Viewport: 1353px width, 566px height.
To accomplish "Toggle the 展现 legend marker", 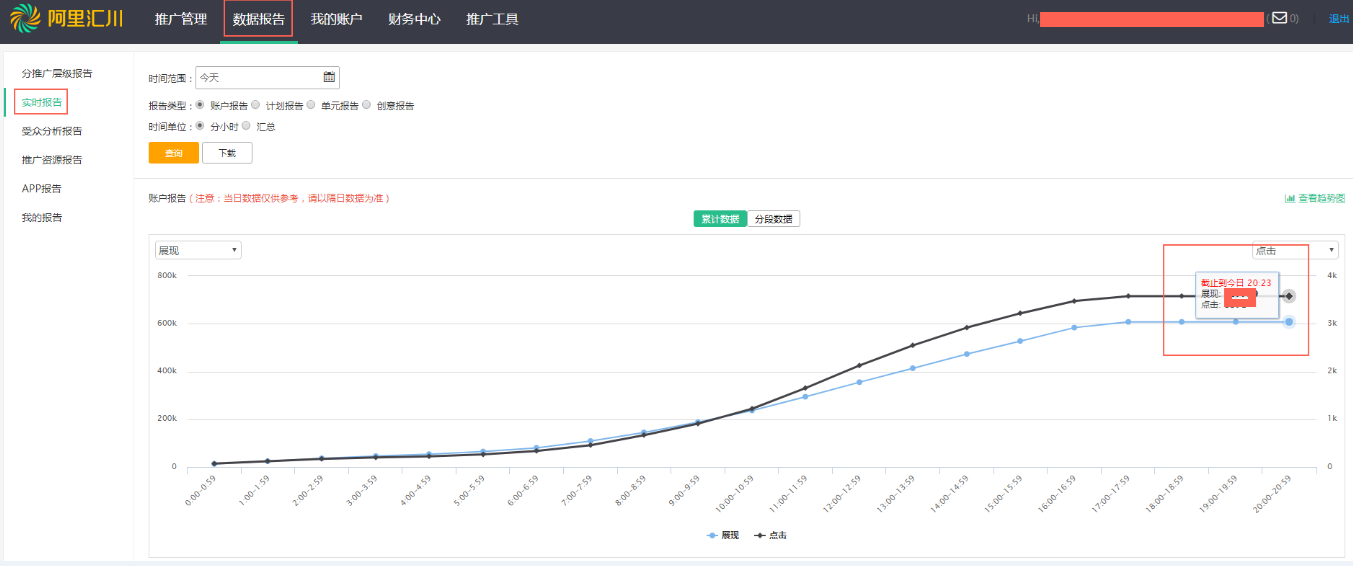I will pyautogui.click(x=712, y=535).
